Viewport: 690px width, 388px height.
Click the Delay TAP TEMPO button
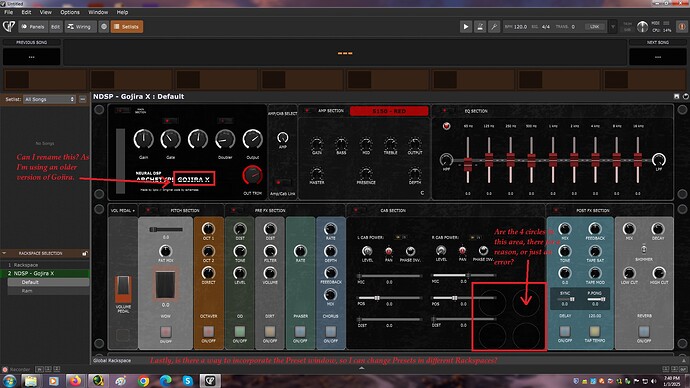[x=595, y=331]
